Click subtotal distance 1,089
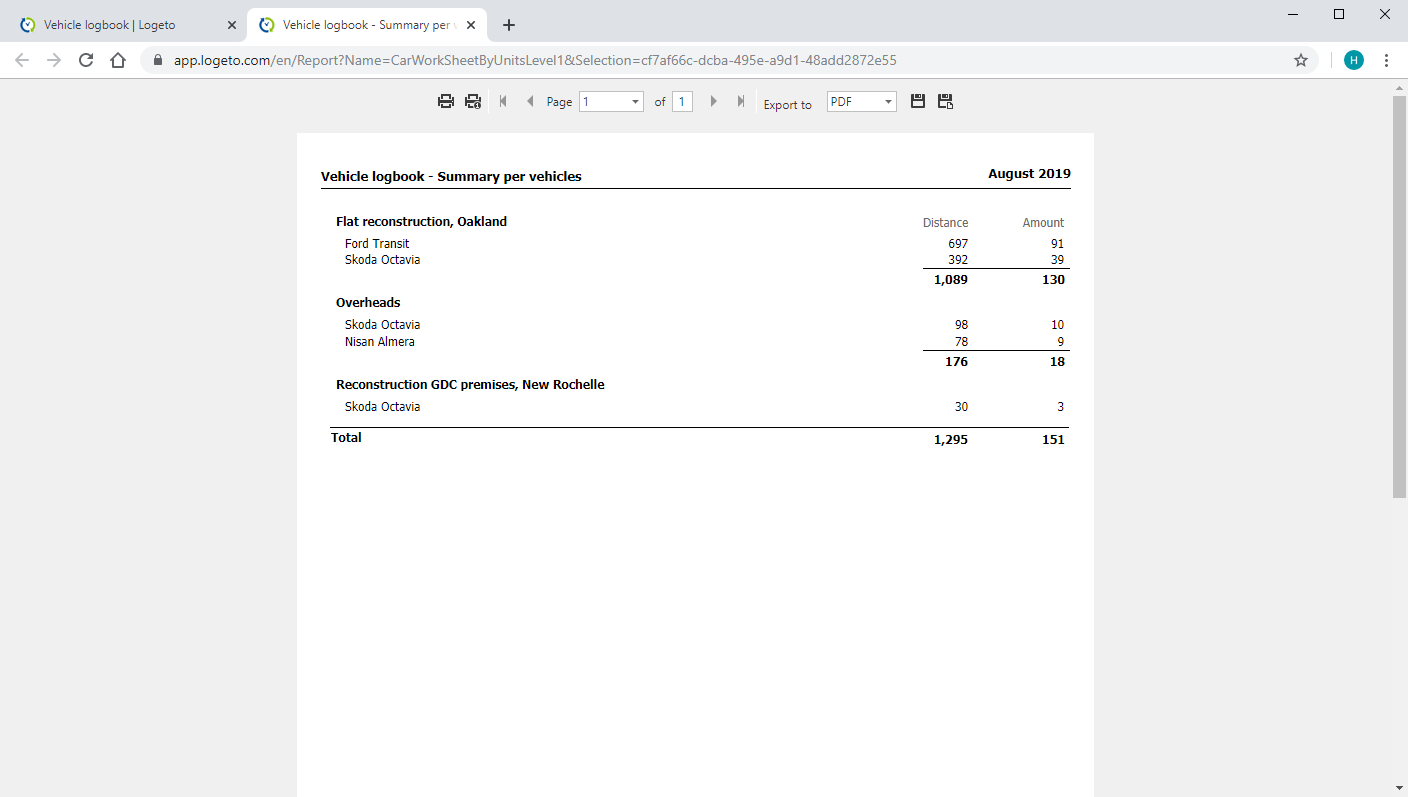This screenshot has width=1408, height=797. point(951,280)
